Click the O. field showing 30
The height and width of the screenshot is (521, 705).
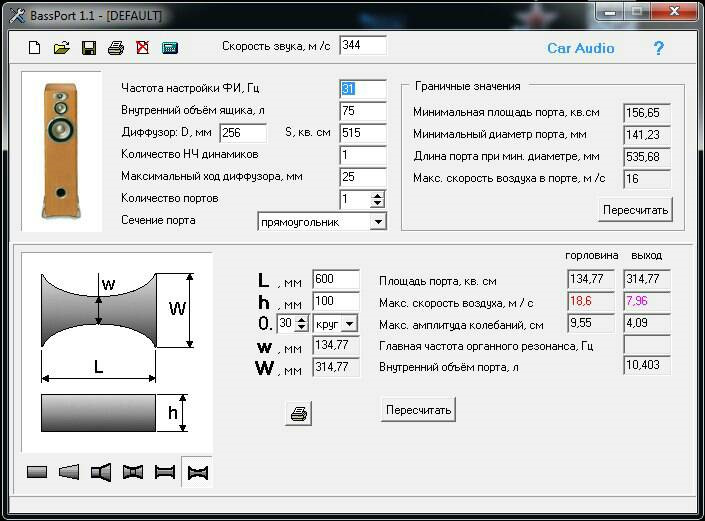click(287, 323)
